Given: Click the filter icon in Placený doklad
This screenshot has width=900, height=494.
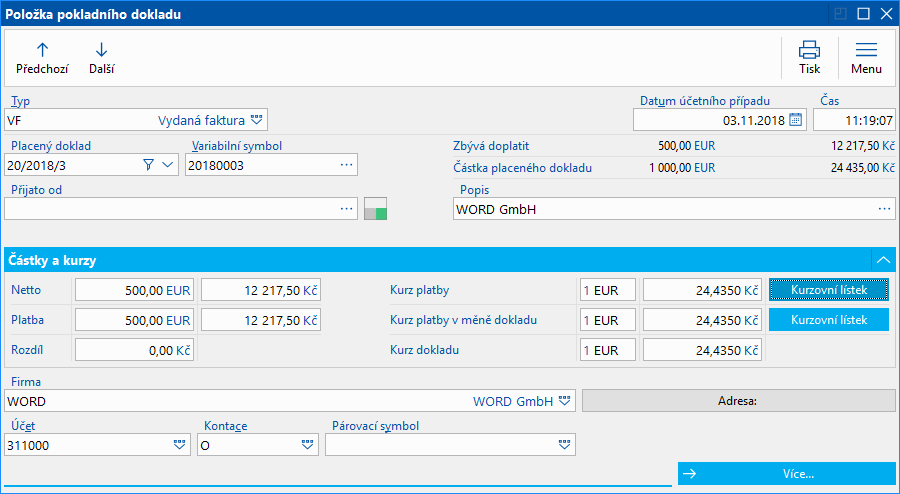Looking at the screenshot, I should tap(149, 165).
